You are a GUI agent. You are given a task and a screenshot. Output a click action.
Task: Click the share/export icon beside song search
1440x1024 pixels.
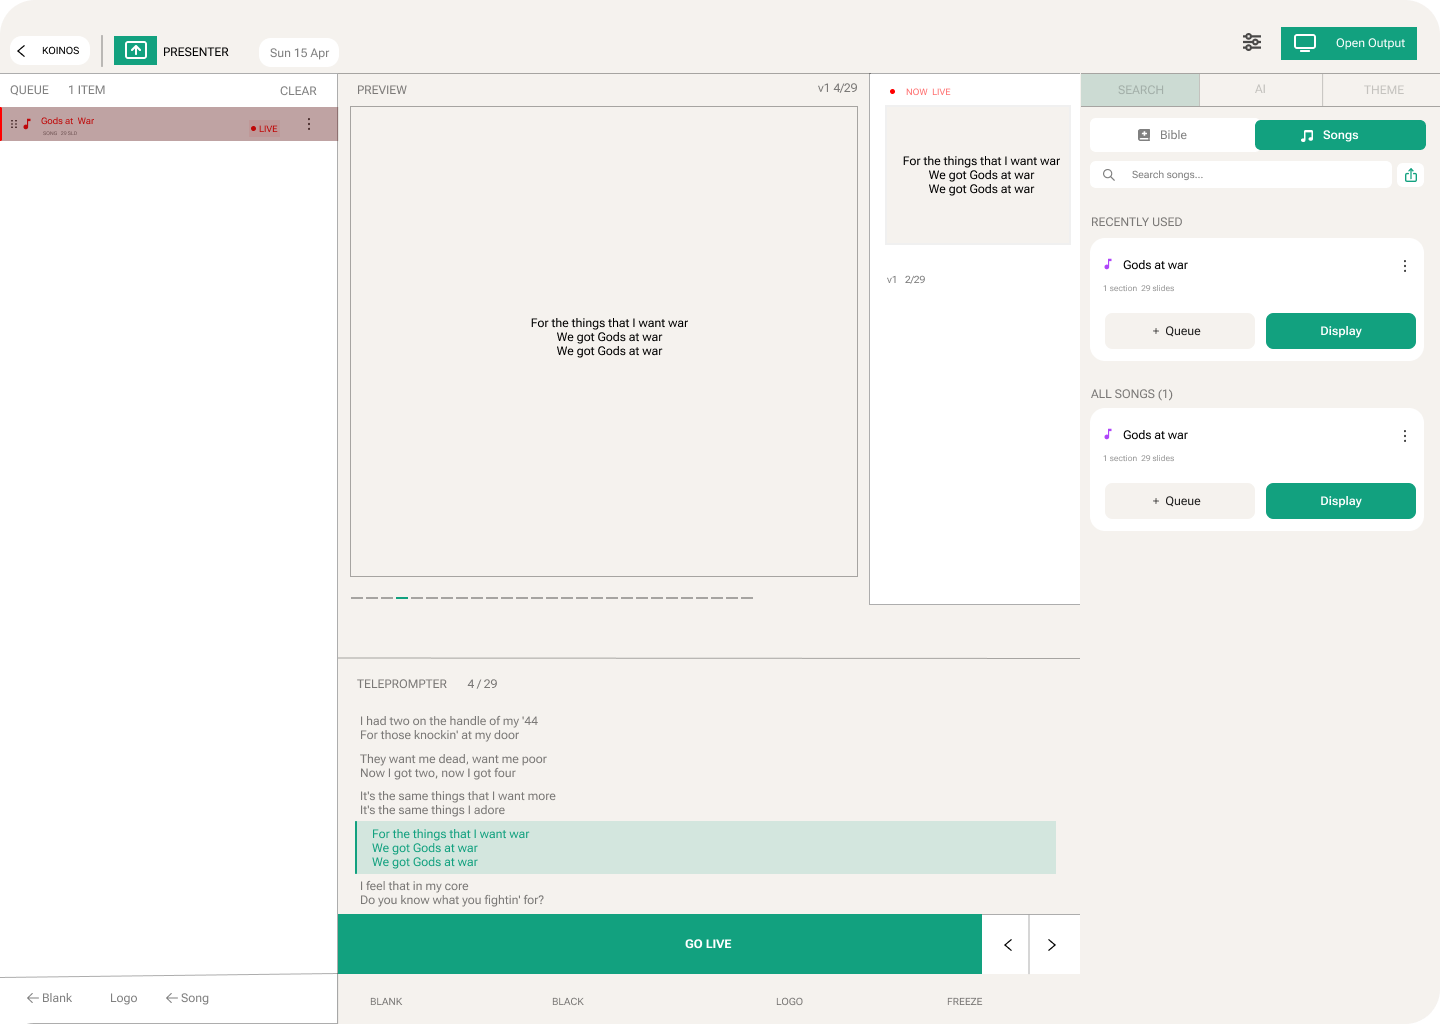1410,175
